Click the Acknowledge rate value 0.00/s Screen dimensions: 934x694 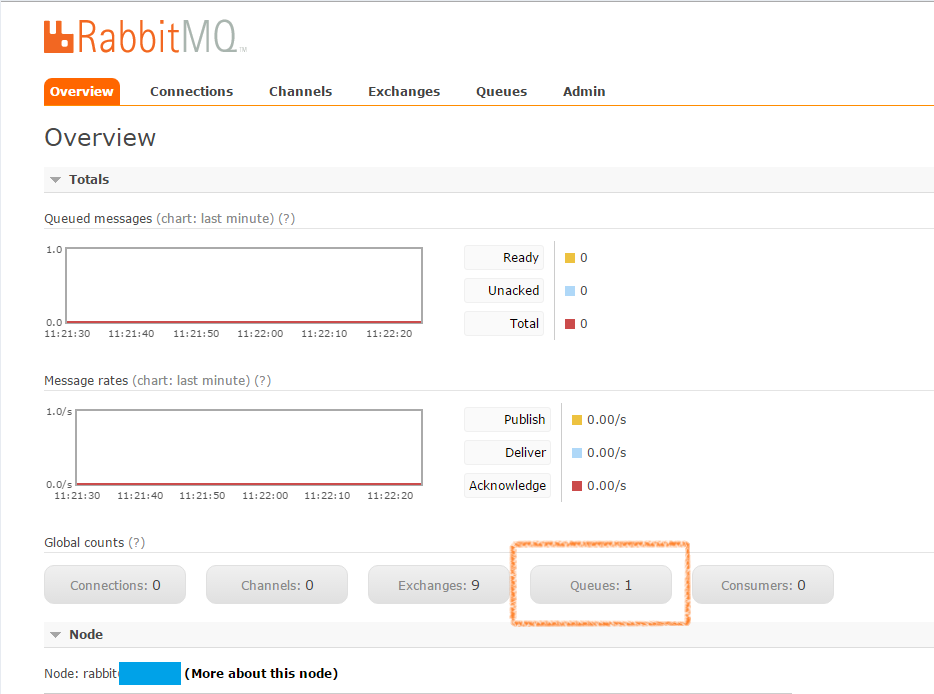(606, 486)
